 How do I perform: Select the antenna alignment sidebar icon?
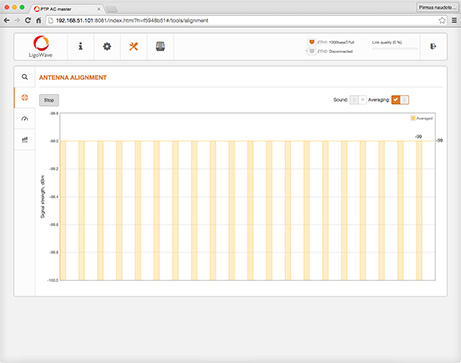(25, 98)
